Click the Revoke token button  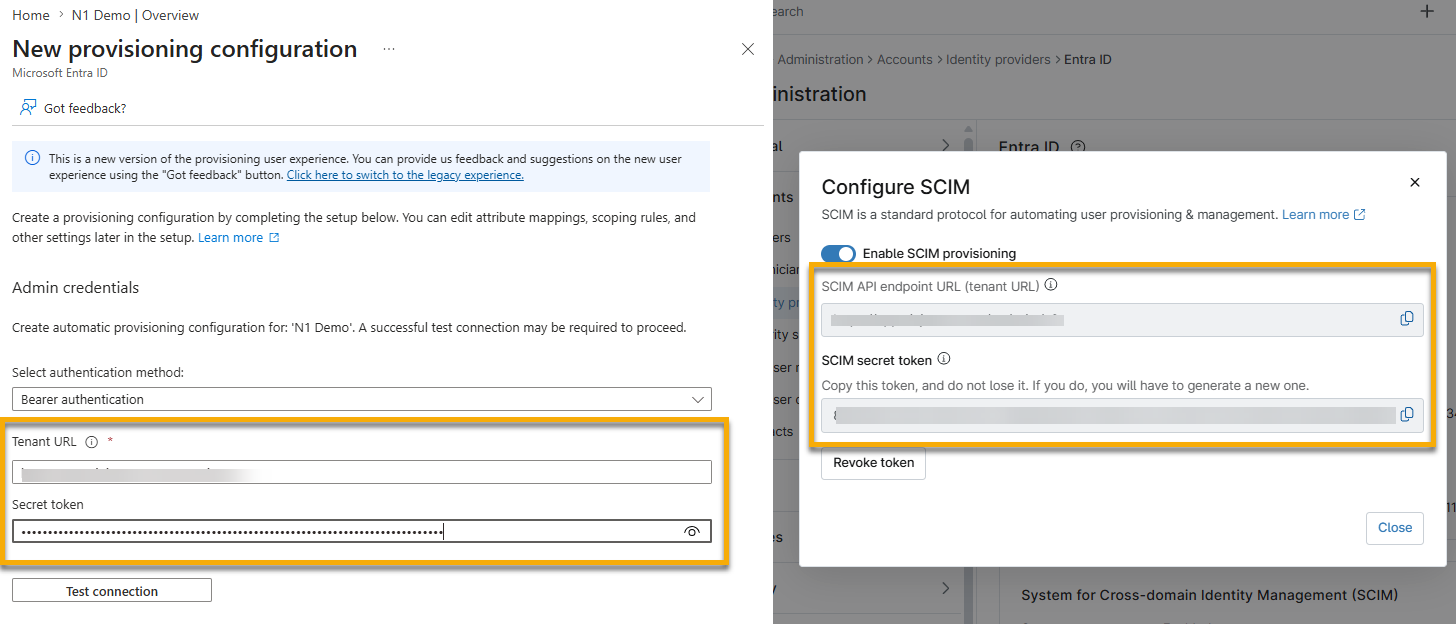(873, 463)
